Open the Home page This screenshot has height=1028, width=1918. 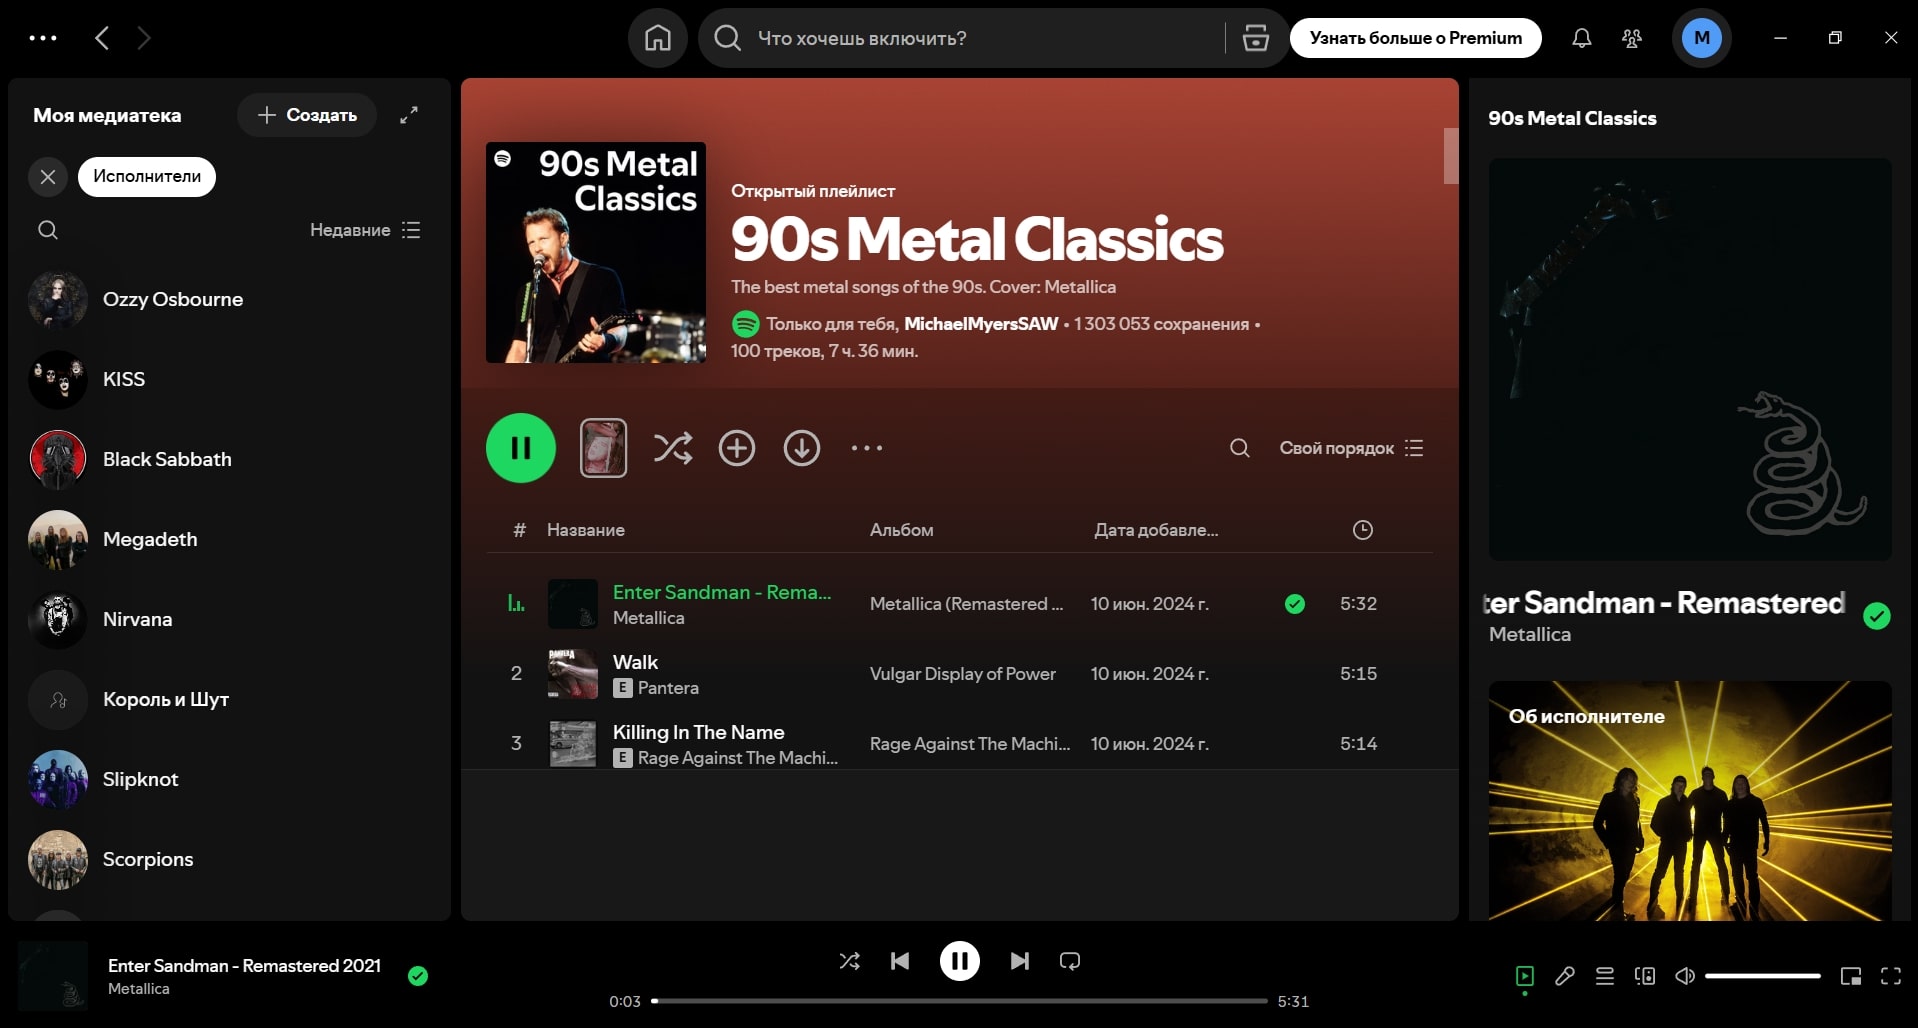(657, 38)
